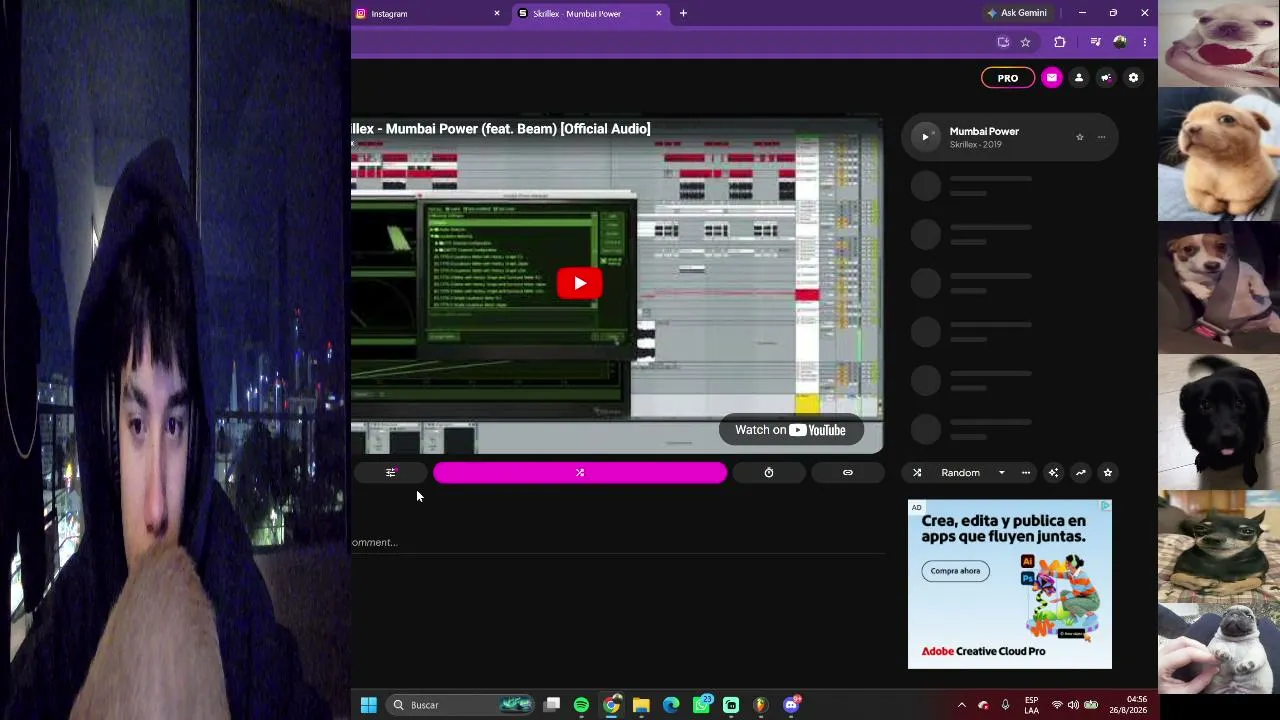Image resolution: width=1280 pixels, height=720 pixels.
Task: Bookmark this page with the star
Action: [1025, 42]
